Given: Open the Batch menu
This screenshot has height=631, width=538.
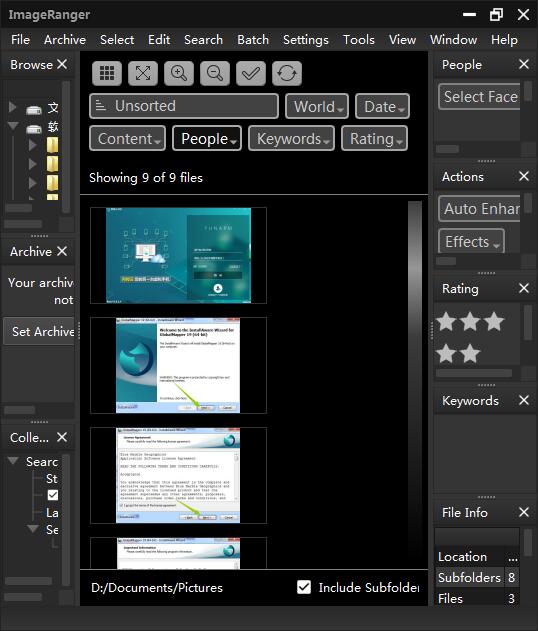Looking at the screenshot, I should 253,40.
